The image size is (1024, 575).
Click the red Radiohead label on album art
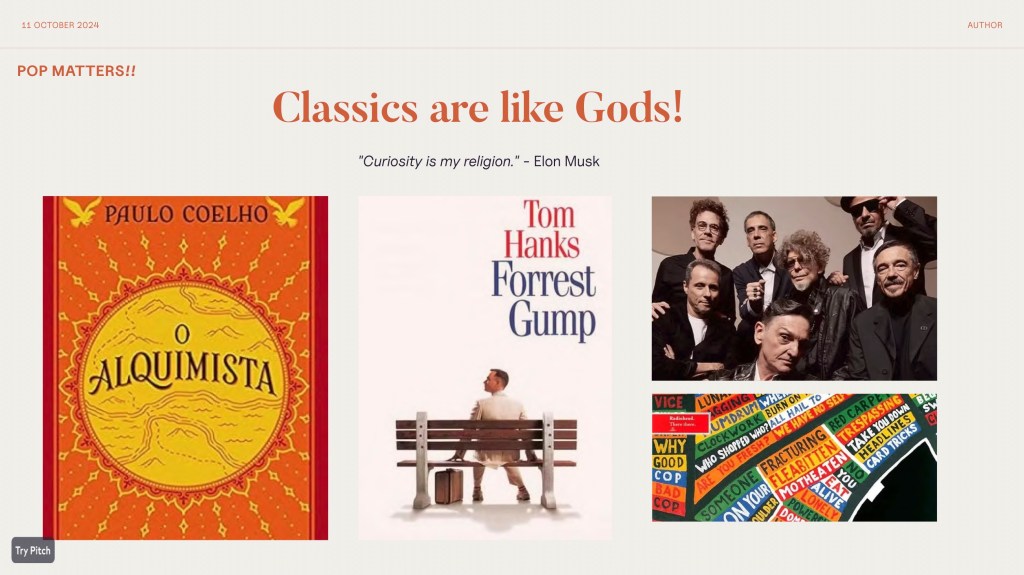click(680, 423)
